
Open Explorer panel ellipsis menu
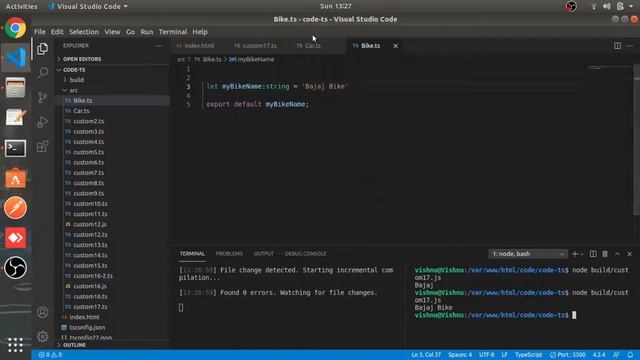159,46
